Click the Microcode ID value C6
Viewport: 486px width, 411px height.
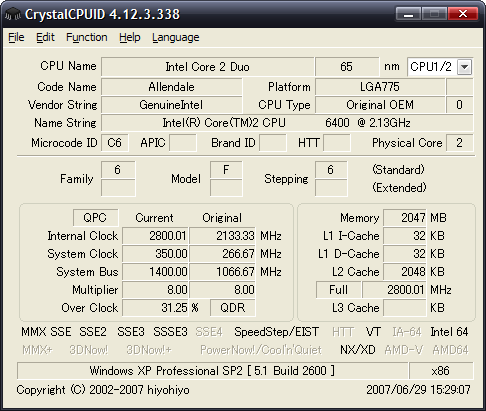click(114, 143)
